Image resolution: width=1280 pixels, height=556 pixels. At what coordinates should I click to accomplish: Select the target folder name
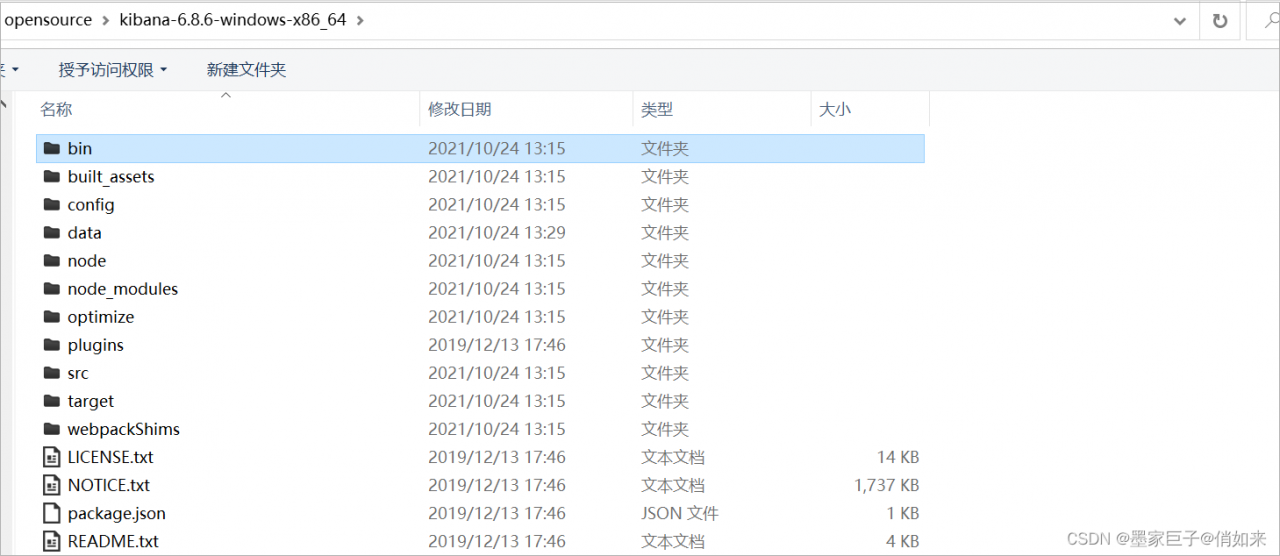tap(91, 400)
